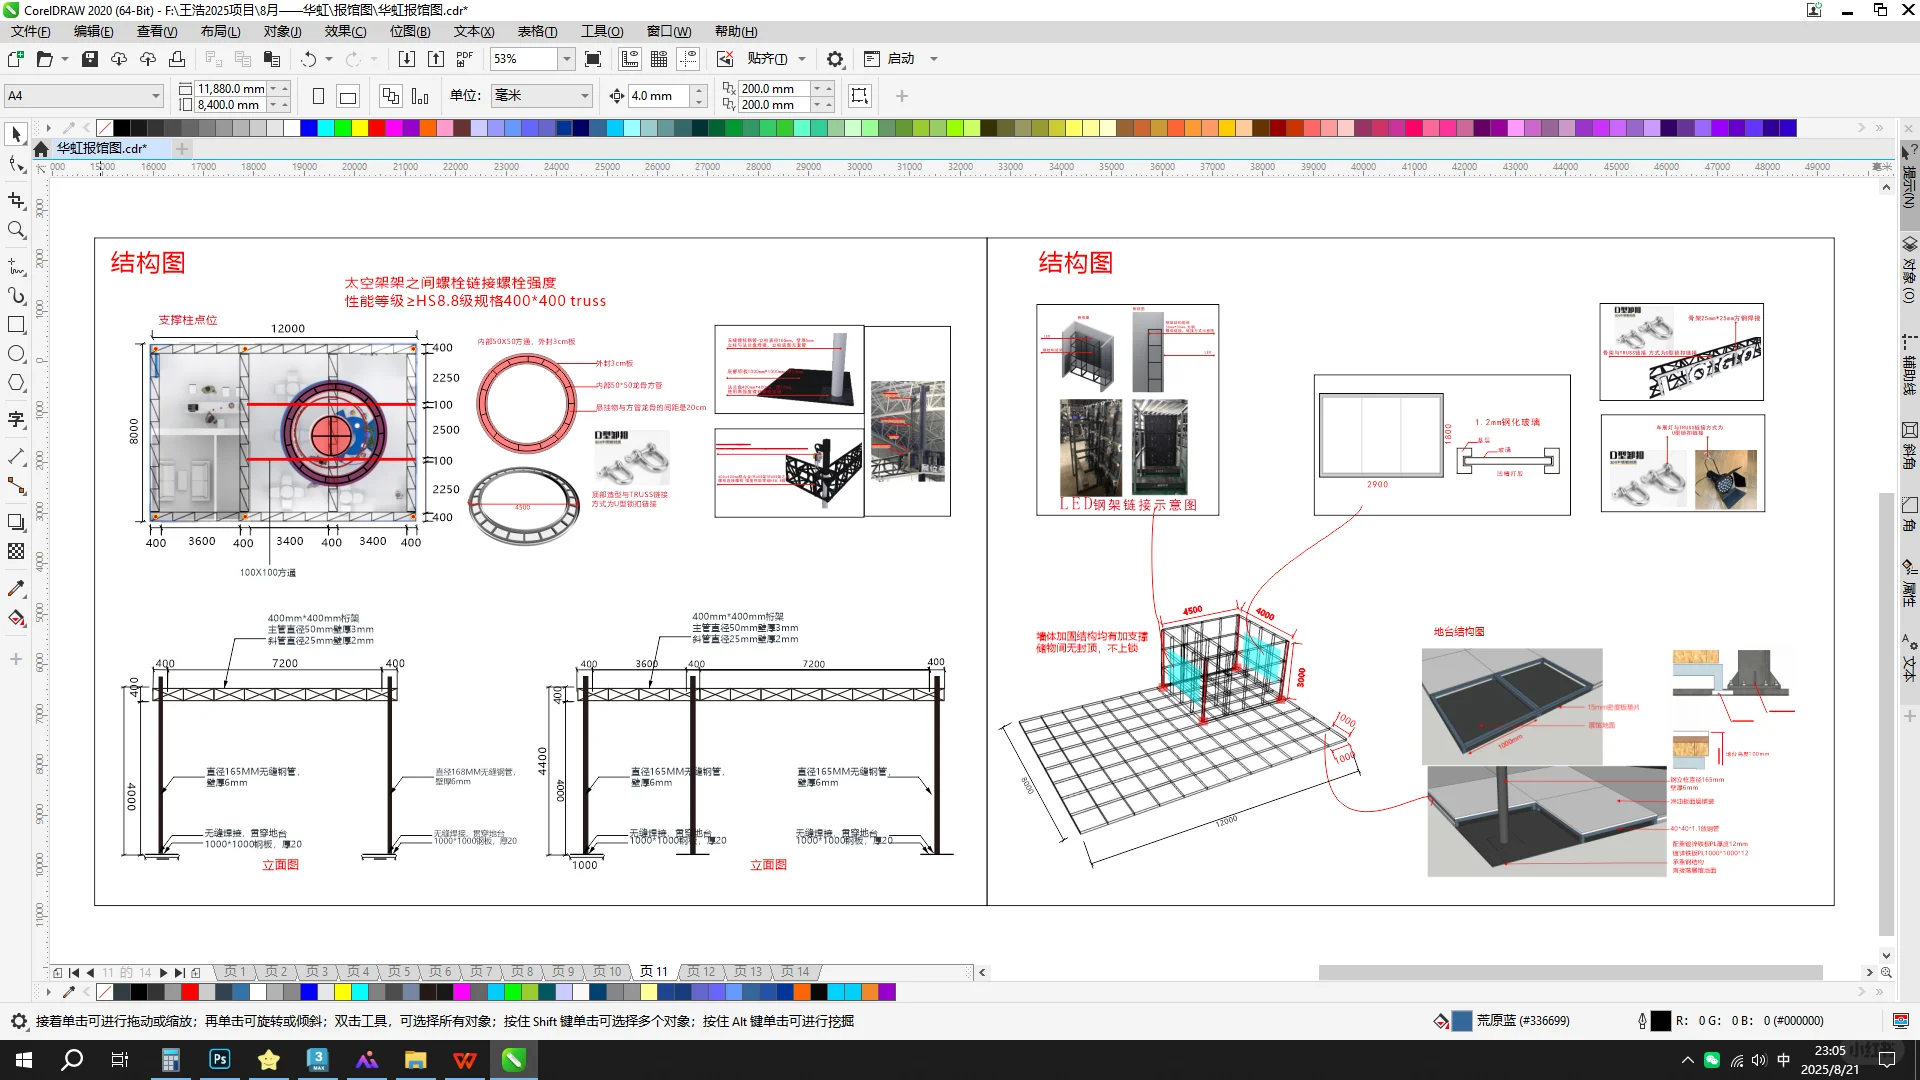Switch page to portrait orientation

click(x=318, y=96)
